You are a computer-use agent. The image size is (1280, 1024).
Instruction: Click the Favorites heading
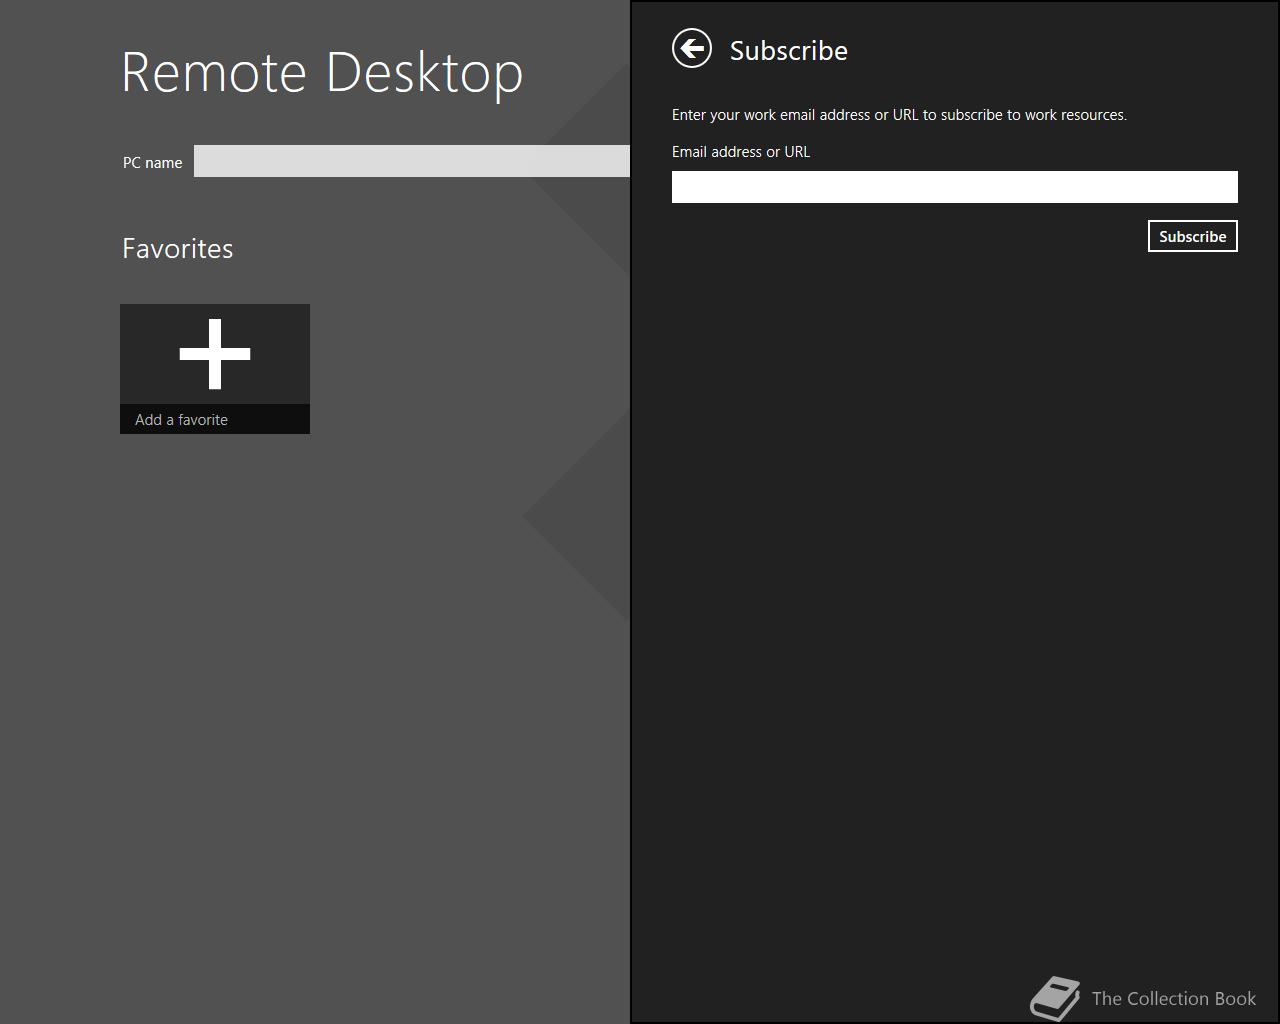click(x=178, y=248)
